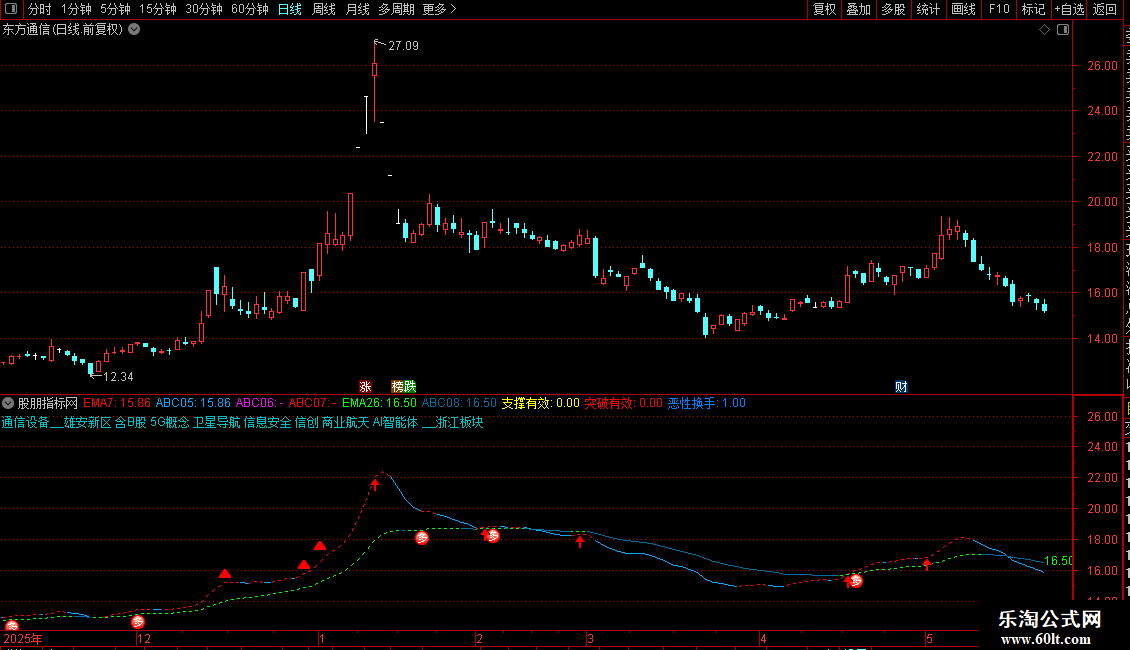Click the EMA7: 15.86 indicator value
Screen dimensions: 1130x650
coord(117,403)
